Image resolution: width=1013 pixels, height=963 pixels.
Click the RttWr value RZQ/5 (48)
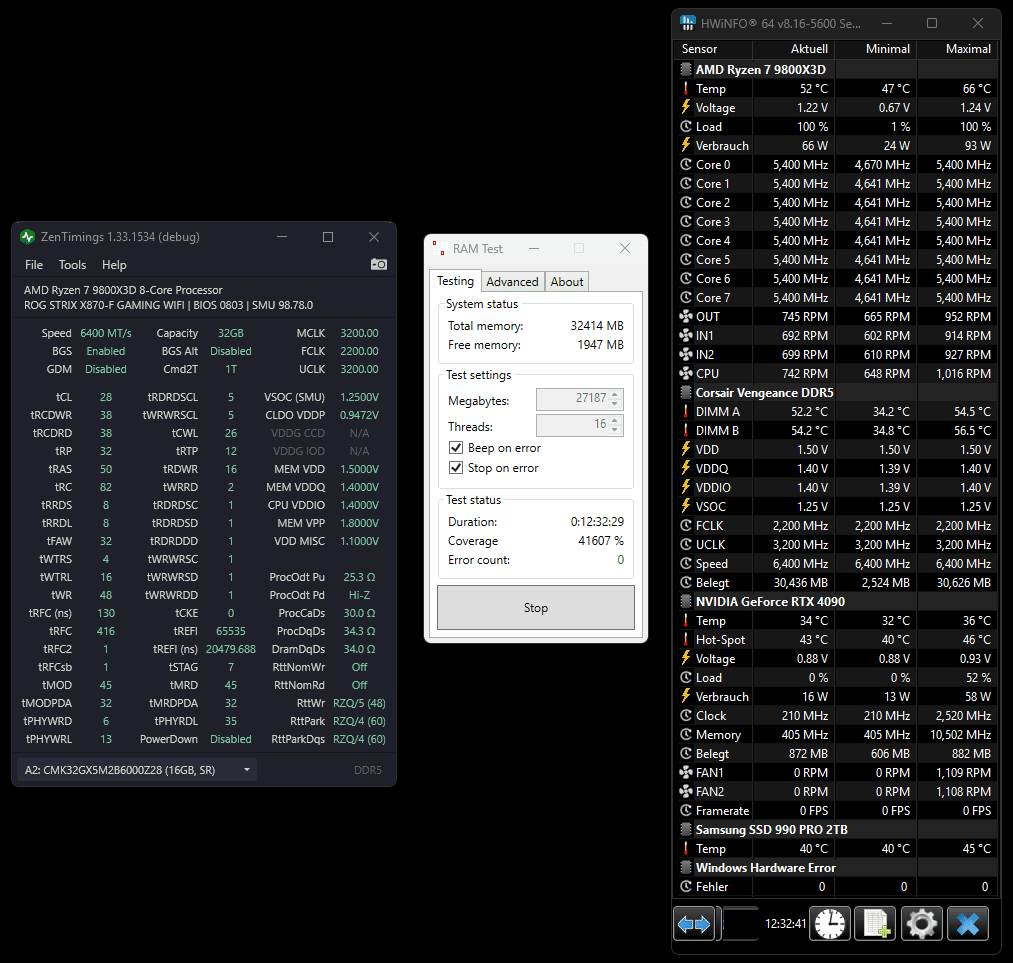(x=359, y=703)
